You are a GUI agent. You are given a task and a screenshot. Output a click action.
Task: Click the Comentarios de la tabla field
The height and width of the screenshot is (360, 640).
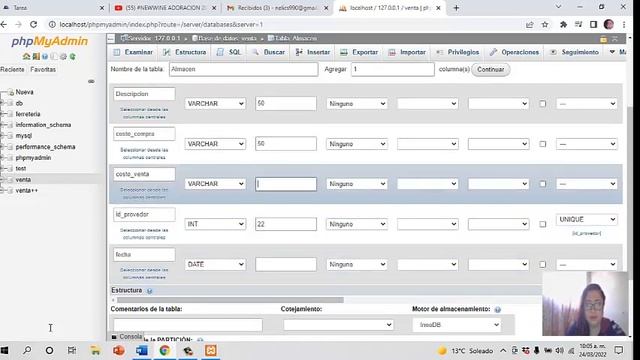coord(188,325)
